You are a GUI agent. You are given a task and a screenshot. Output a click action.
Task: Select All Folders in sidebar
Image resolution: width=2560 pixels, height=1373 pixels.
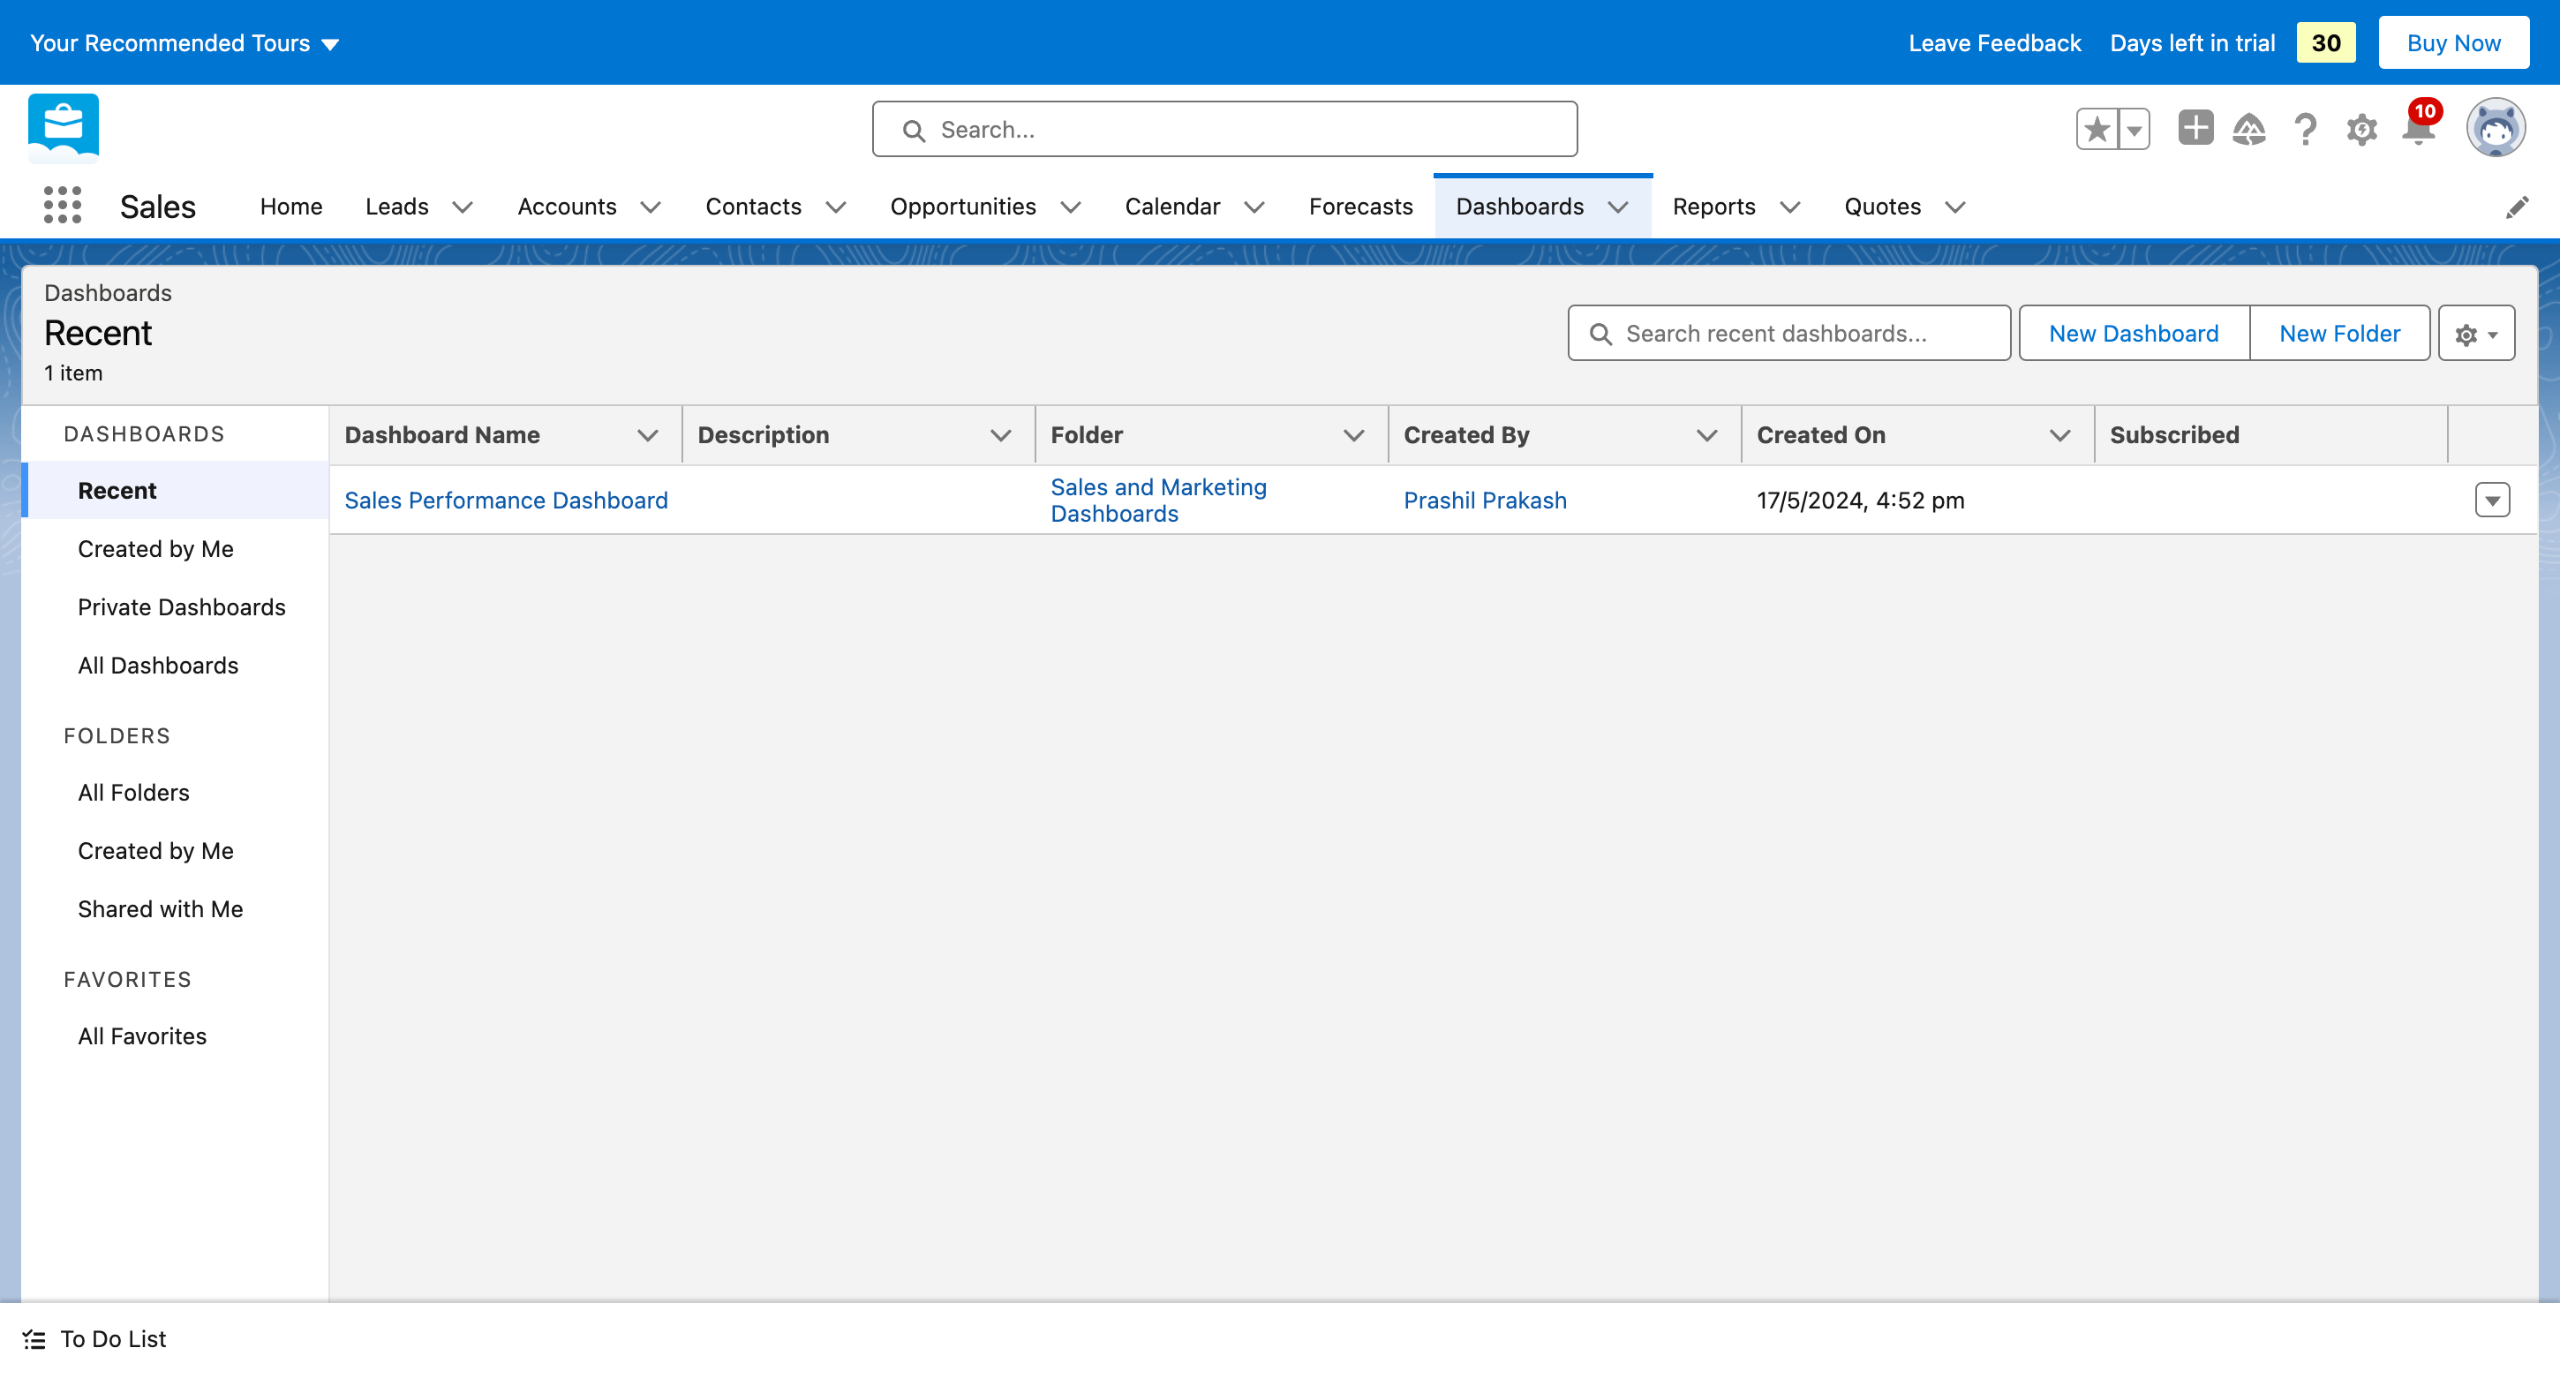point(133,792)
